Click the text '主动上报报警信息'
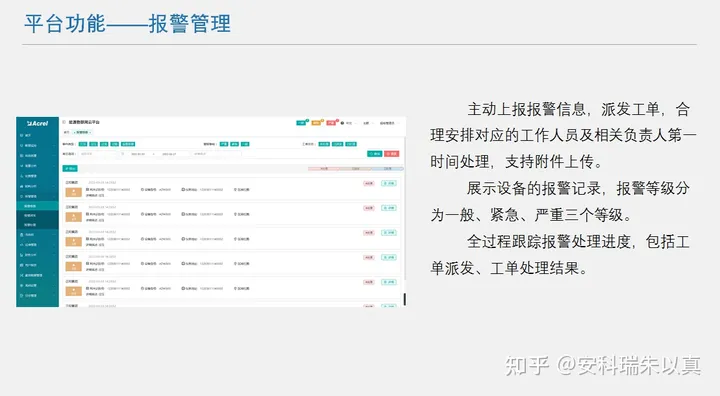The width and height of the screenshot is (720, 396). 527,109
